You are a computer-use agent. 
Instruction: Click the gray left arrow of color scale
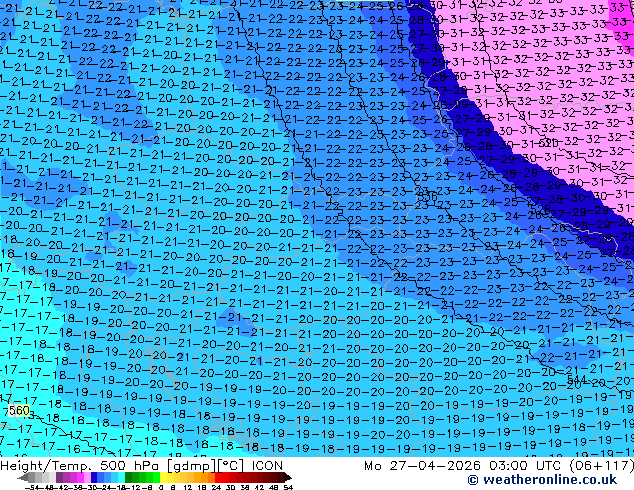22,477
